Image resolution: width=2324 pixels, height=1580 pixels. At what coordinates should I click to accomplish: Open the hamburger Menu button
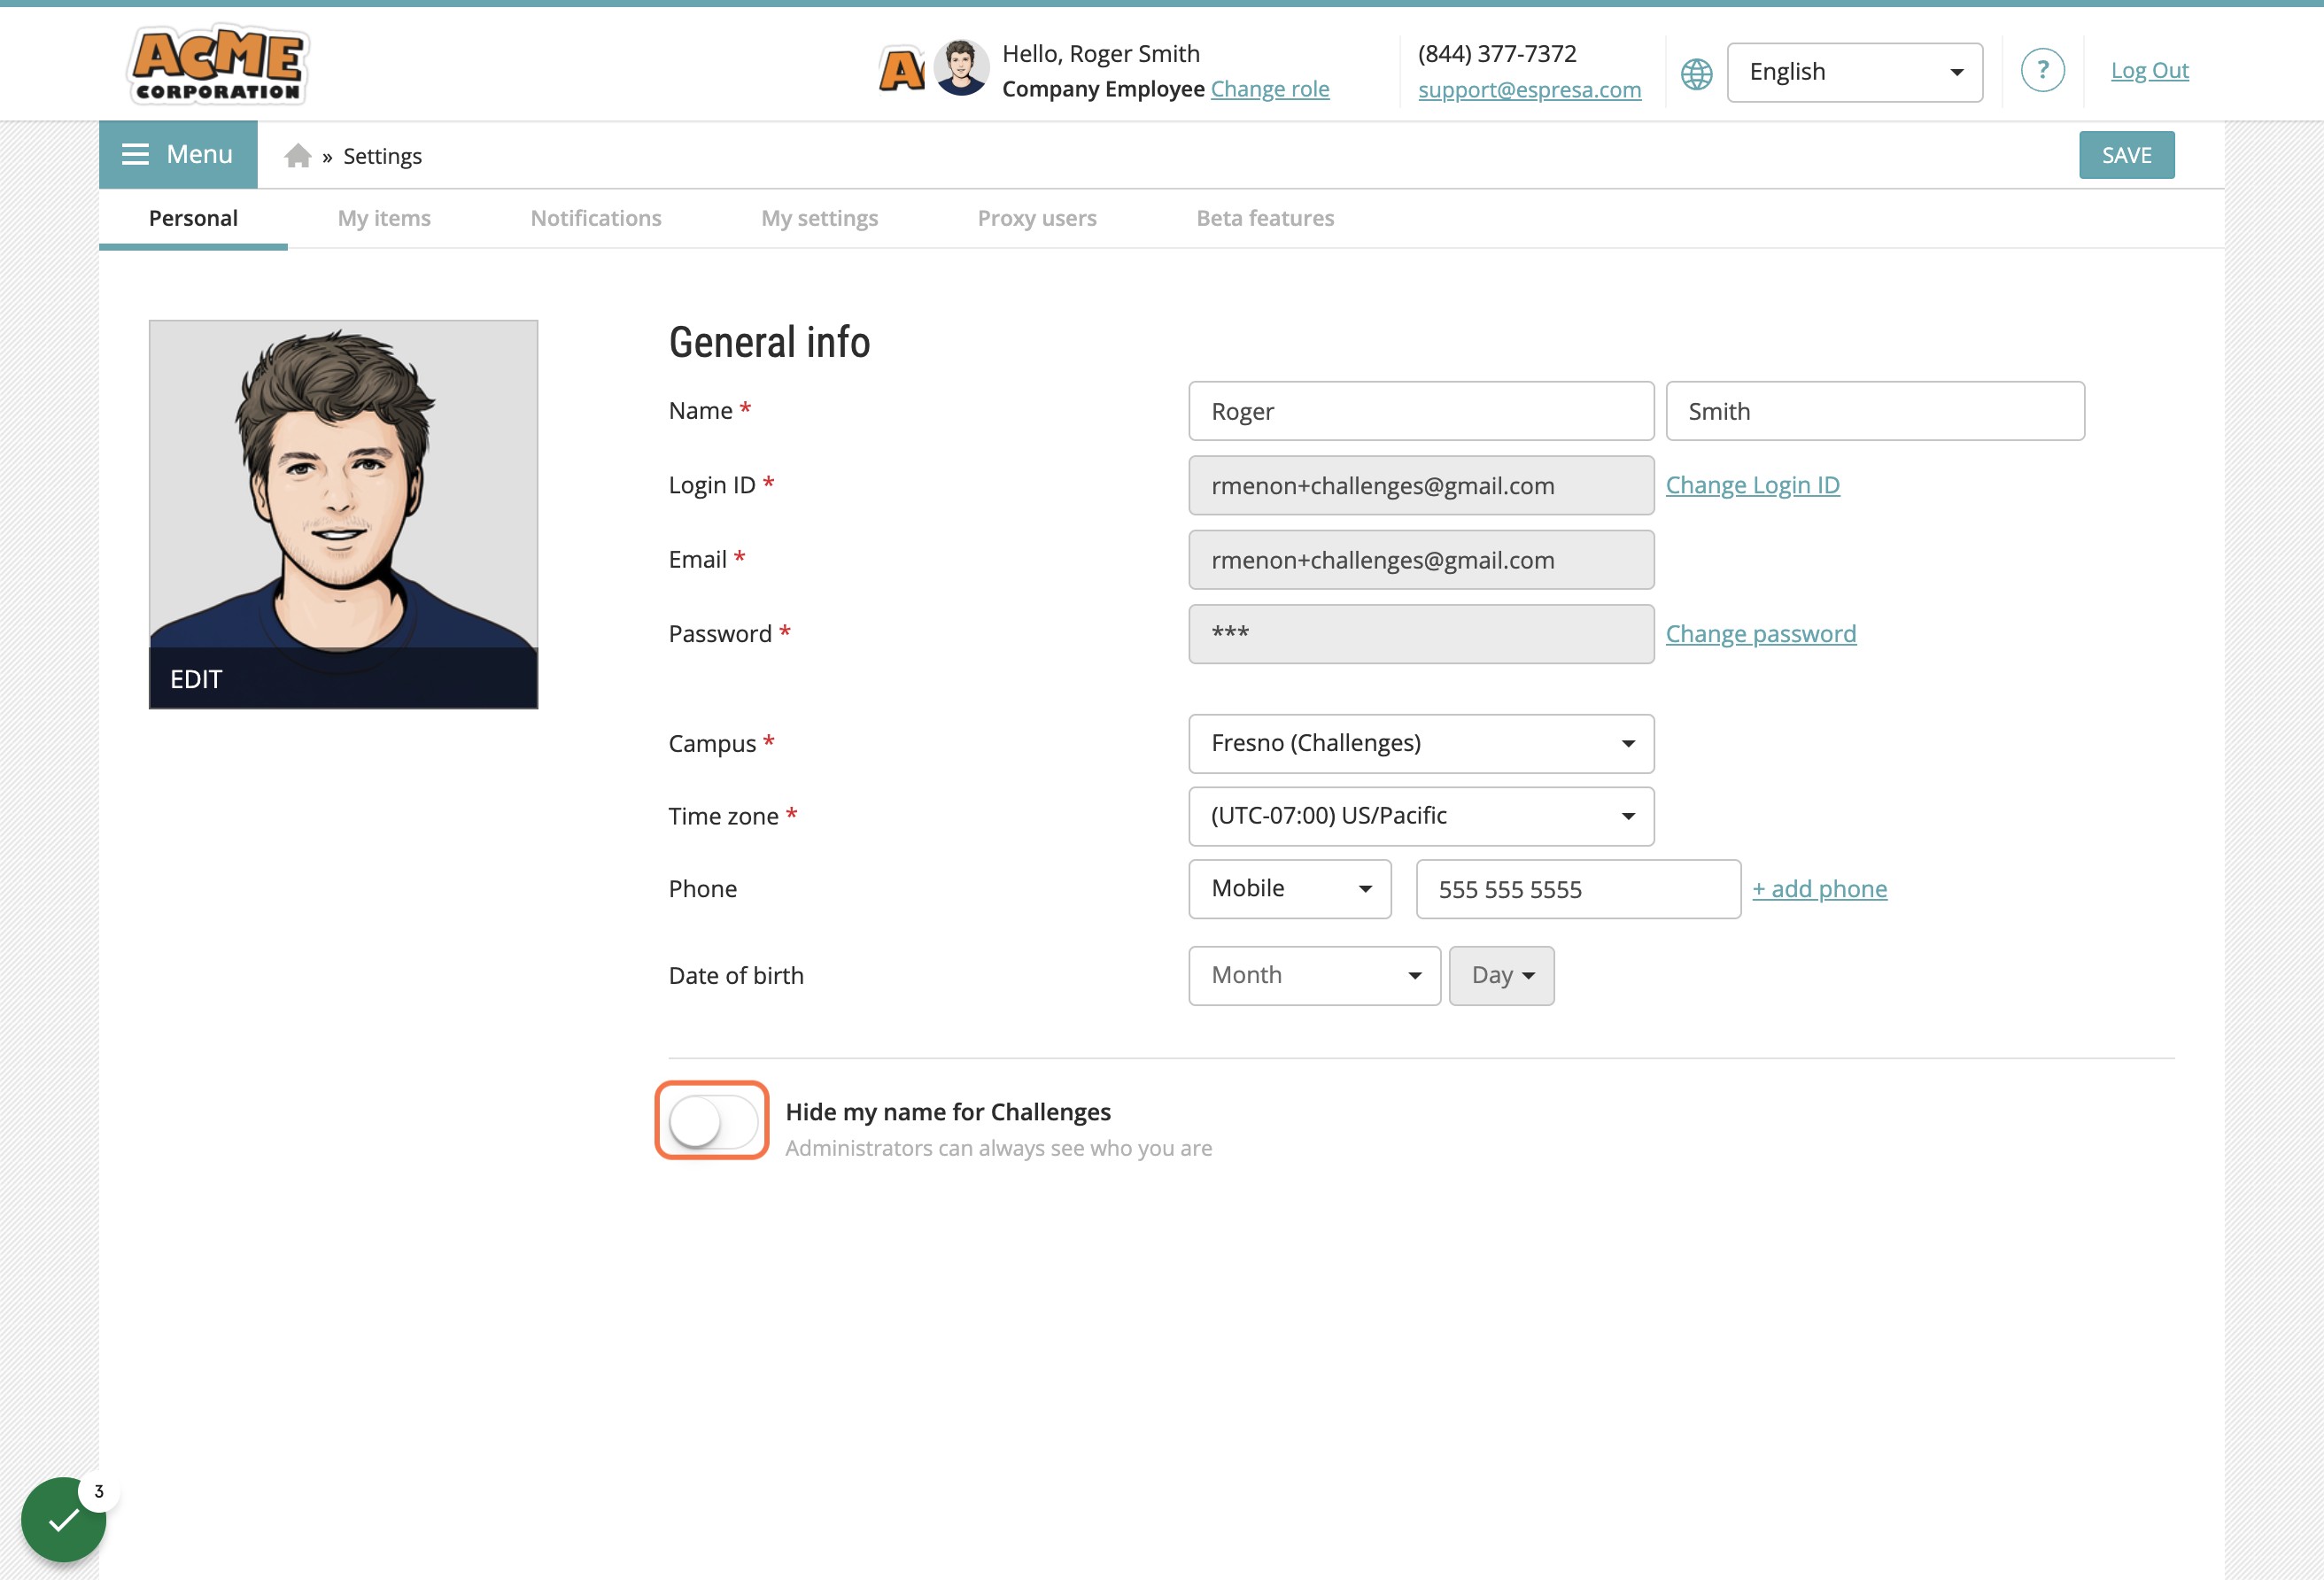coord(178,154)
